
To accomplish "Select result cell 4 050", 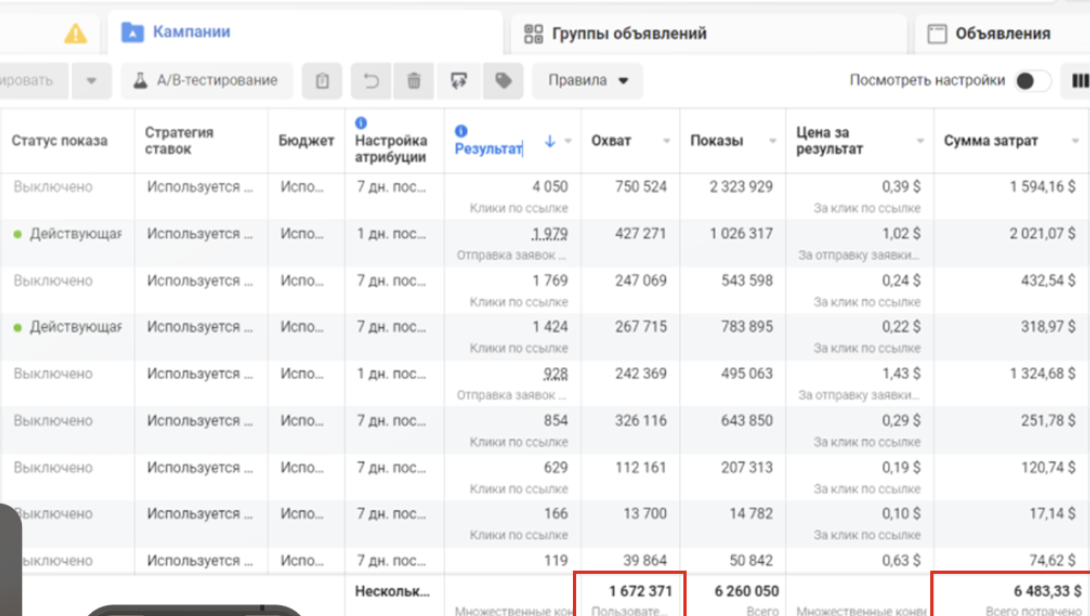I will 550,187.
